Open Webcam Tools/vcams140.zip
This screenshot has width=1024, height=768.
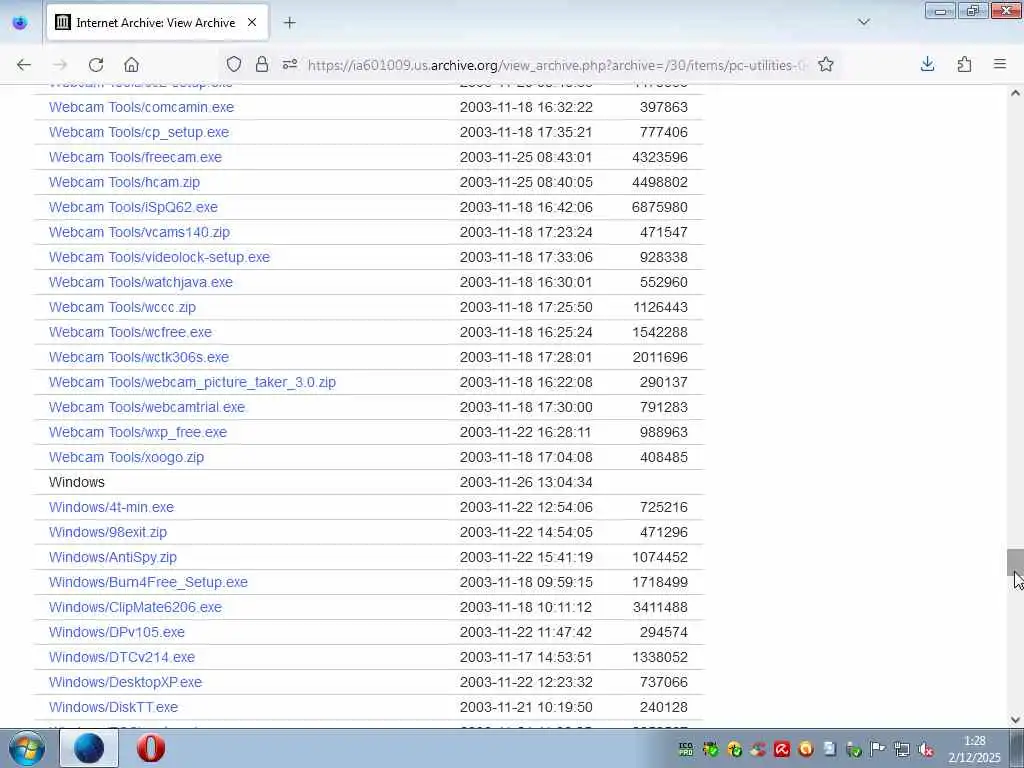(139, 232)
